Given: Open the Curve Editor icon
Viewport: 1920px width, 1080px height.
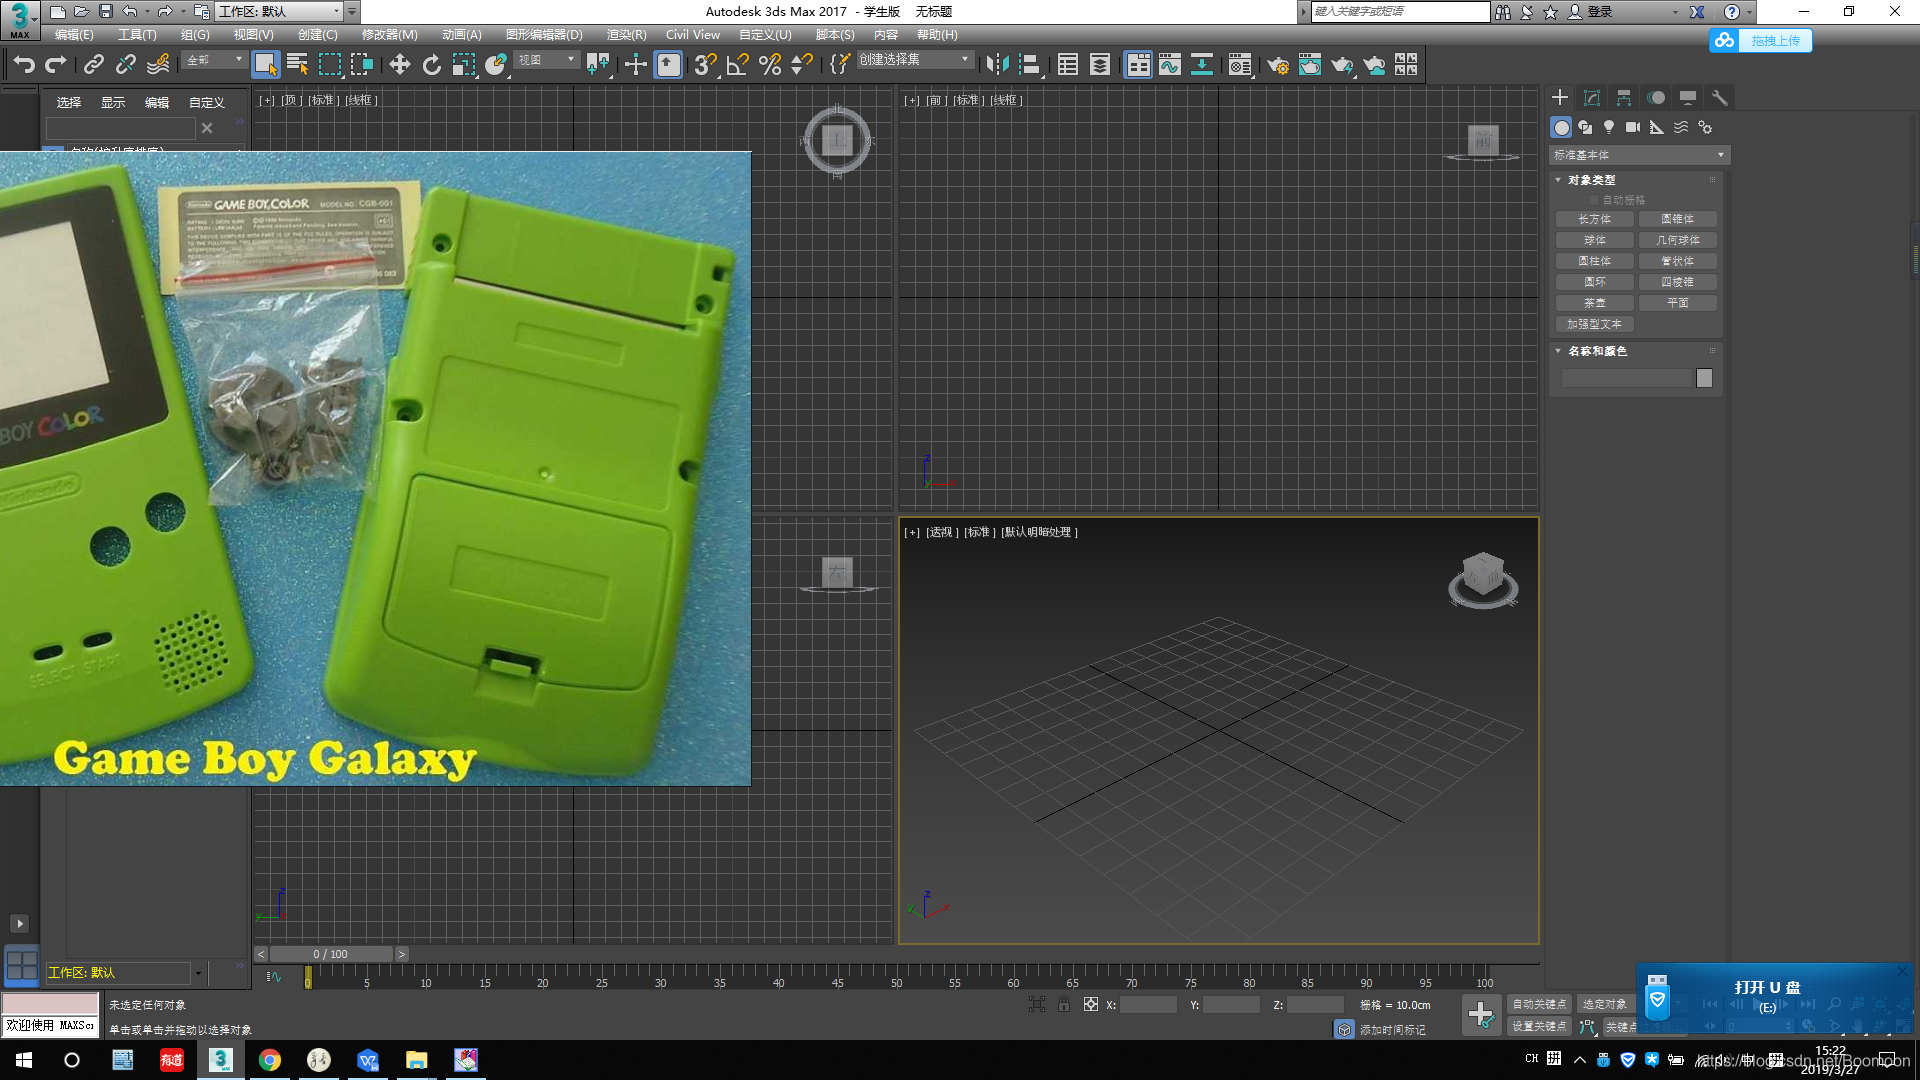Looking at the screenshot, I should click(1170, 65).
